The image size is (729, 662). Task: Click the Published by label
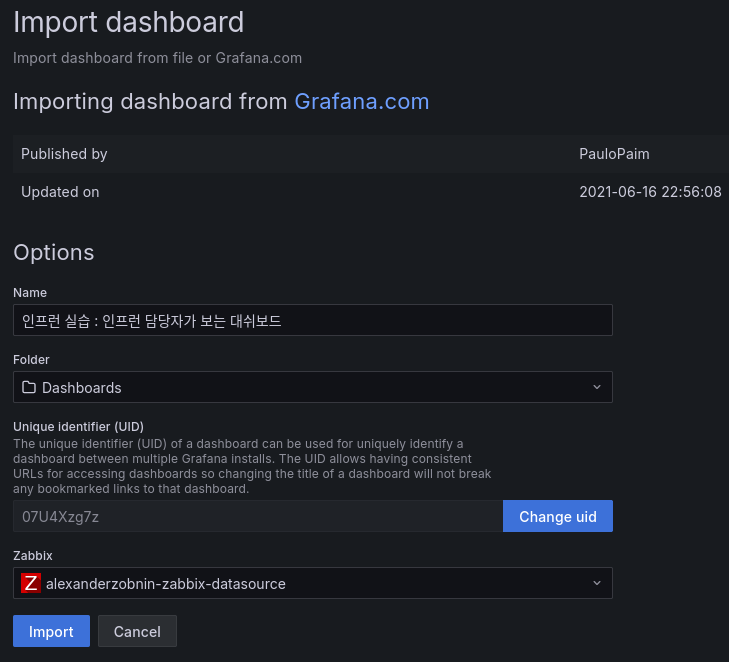[x=64, y=154]
